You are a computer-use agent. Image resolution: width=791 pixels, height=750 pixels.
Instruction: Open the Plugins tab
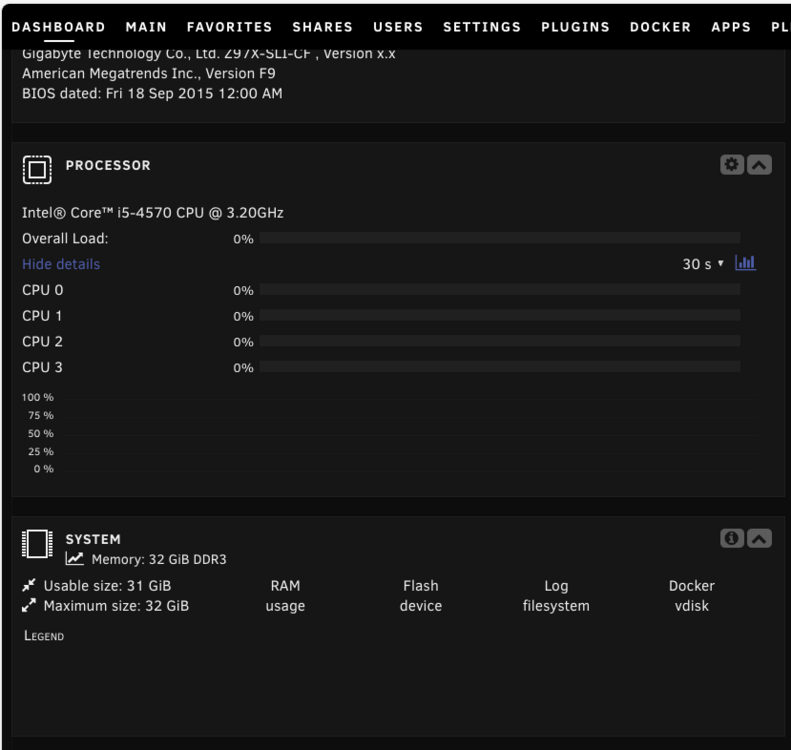point(575,27)
